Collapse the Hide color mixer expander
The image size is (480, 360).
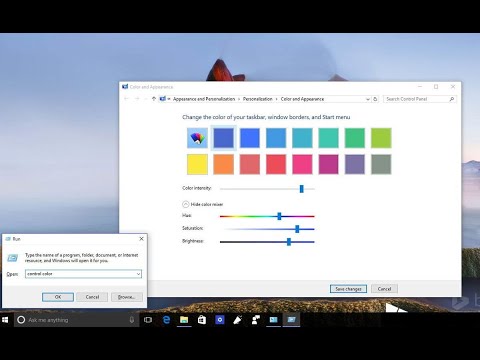186,204
